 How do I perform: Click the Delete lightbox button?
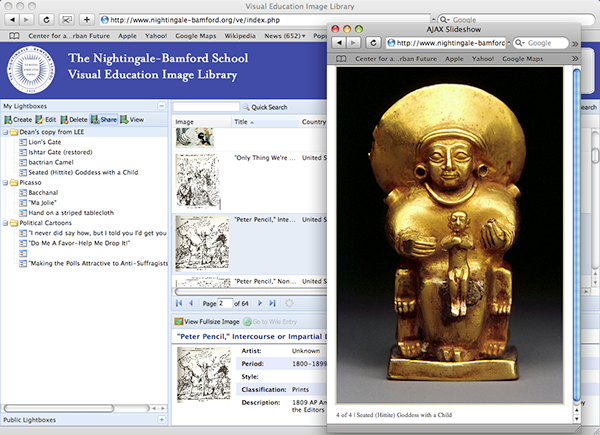tap(74, 120)
